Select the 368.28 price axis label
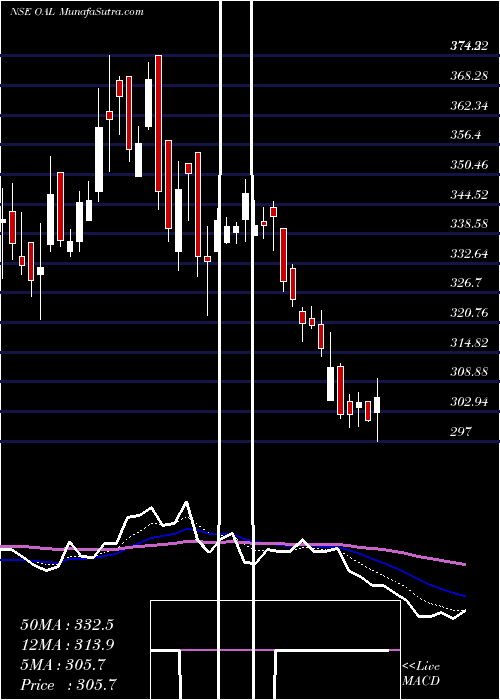This screenshot has height=700, width=500. (468, 76)
